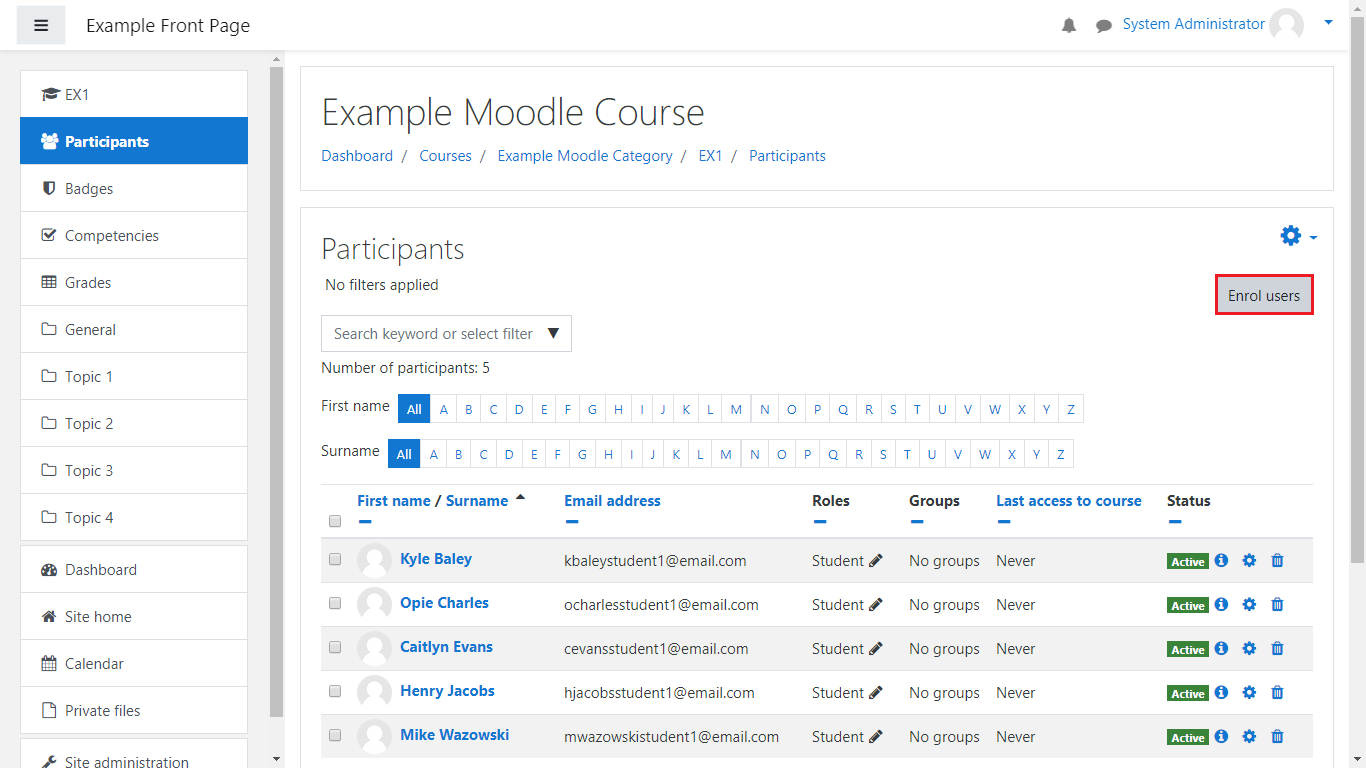Edit Henry Jacobs' role with pencil icon
The image size is (1366, 768).
876,693
